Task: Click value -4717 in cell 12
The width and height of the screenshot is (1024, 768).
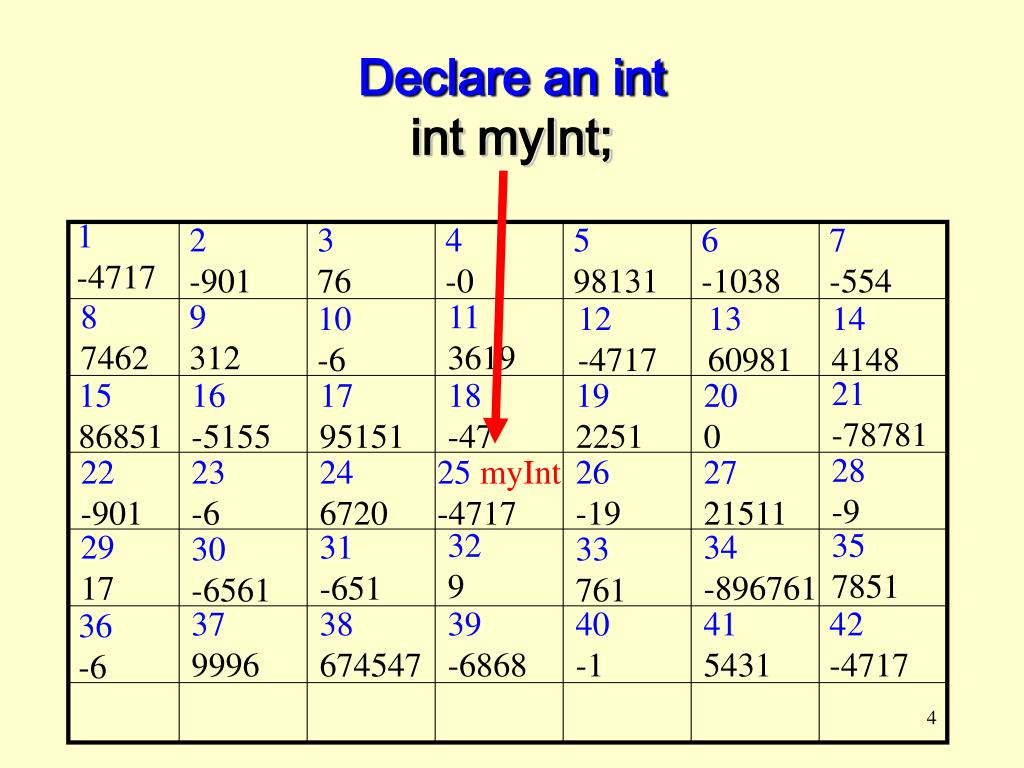Action: 617,360
